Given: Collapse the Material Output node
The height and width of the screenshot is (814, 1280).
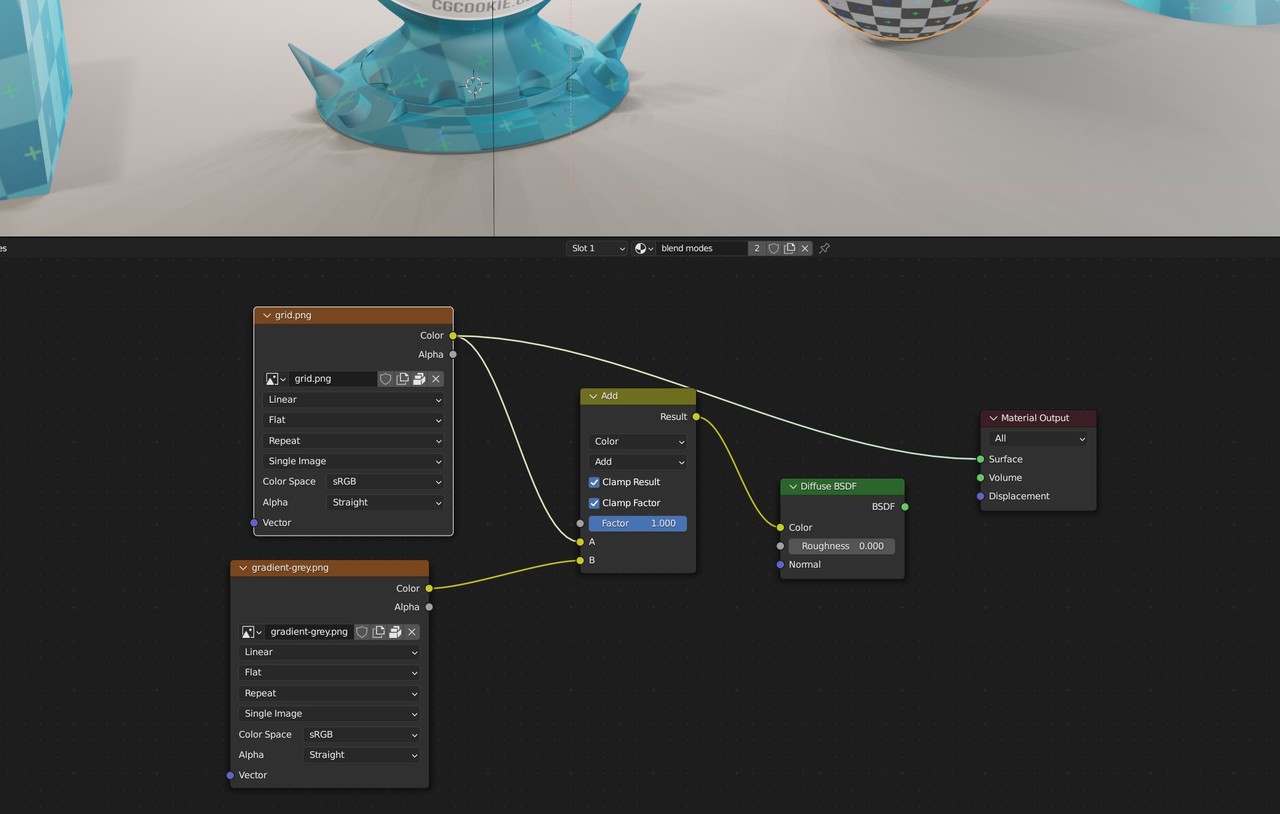Looking at the screenshot, I should [993, 418].
